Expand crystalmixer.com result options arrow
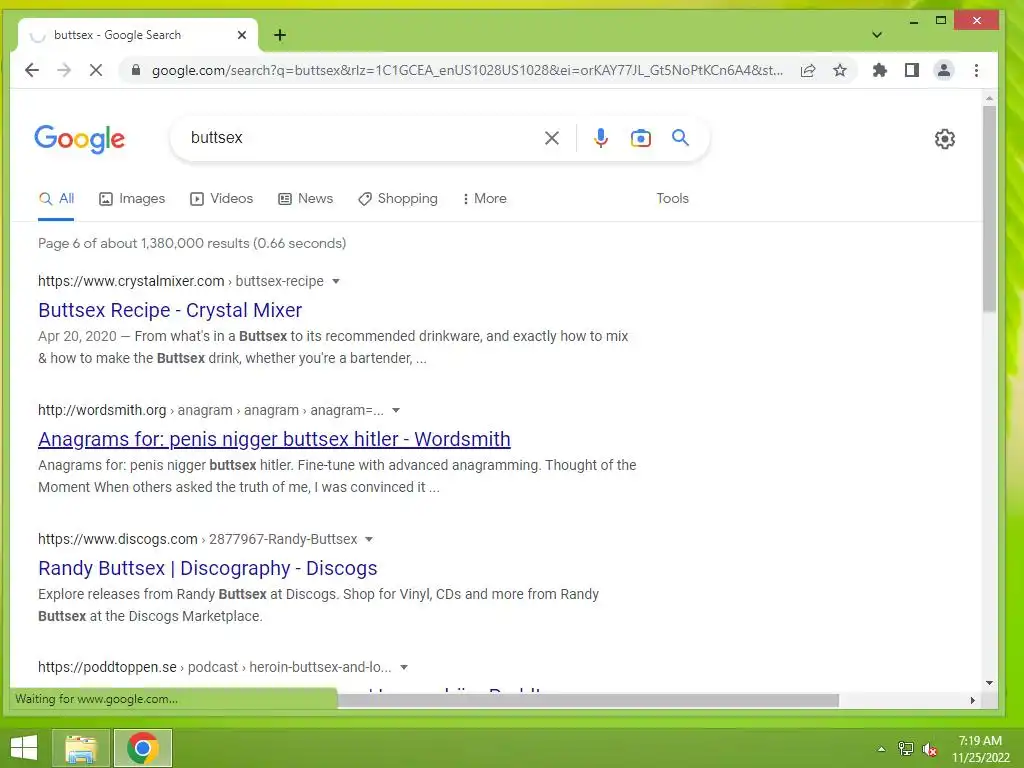1024x768 pixels. tap(336, 281)
